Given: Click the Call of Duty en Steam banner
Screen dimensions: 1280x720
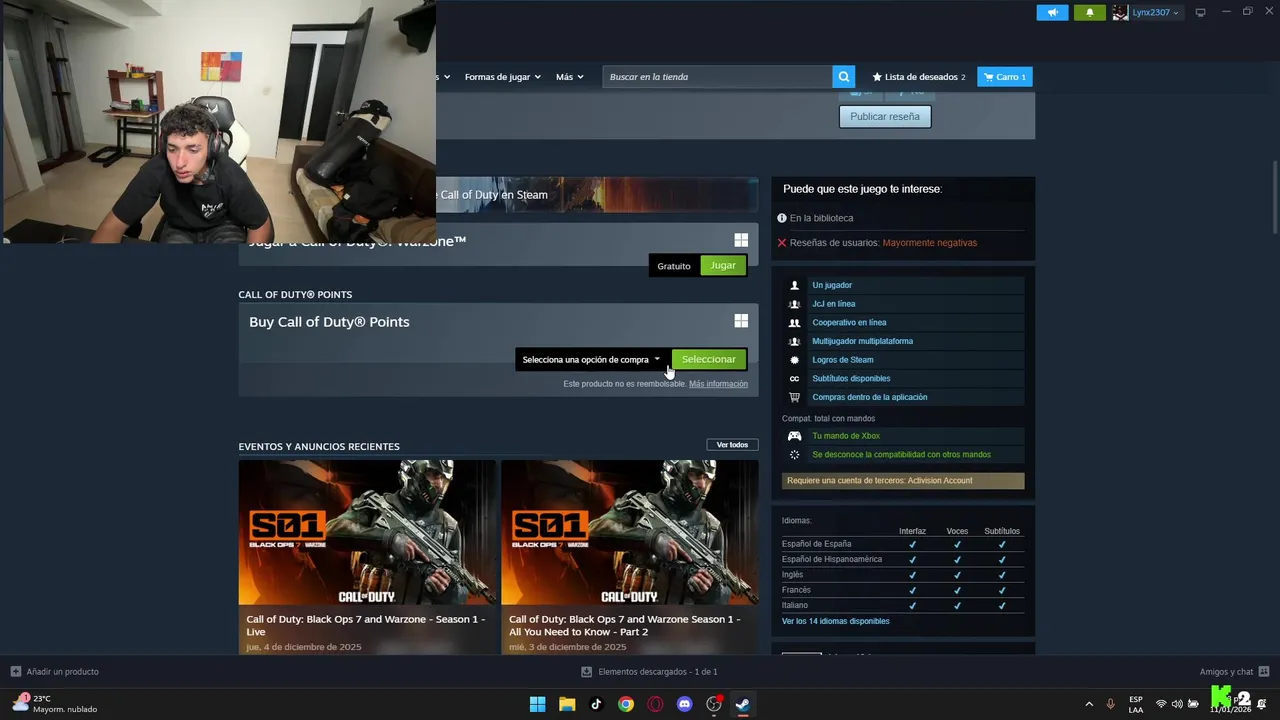Looking at the screenshot, I should point(597,195).
